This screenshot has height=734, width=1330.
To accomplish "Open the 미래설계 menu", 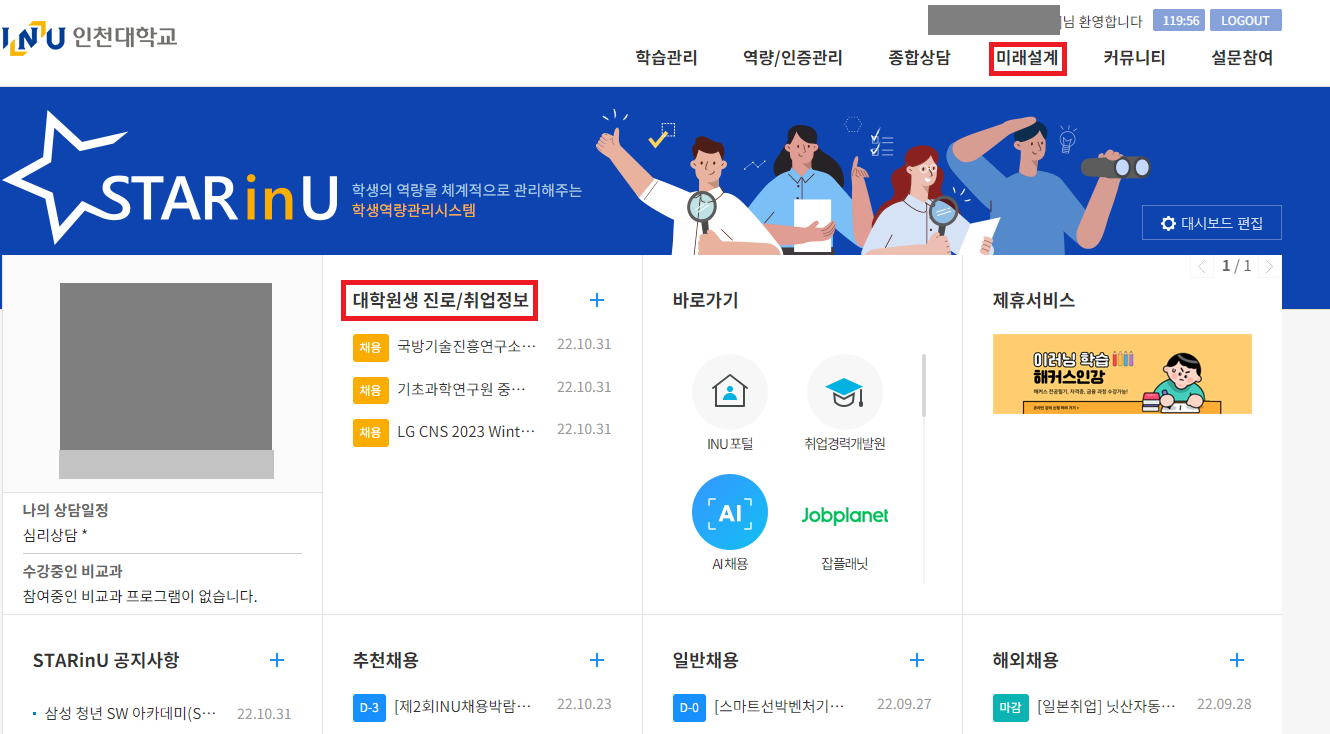I will (x=1027, y=58).
